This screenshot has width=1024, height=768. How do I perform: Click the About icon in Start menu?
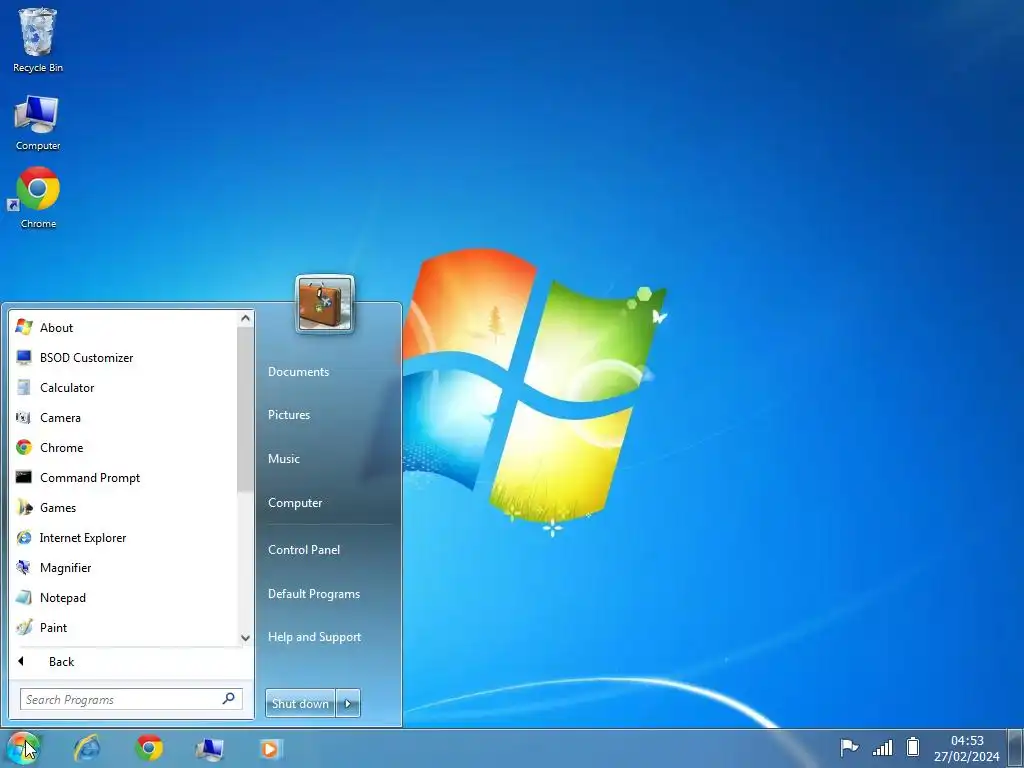point(24,327)
